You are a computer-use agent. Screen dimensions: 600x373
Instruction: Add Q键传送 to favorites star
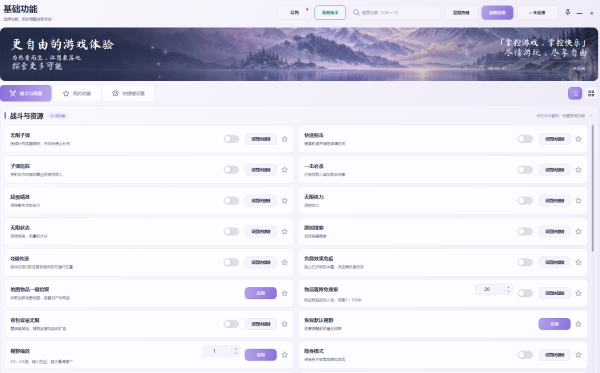(x=284, y=262)
